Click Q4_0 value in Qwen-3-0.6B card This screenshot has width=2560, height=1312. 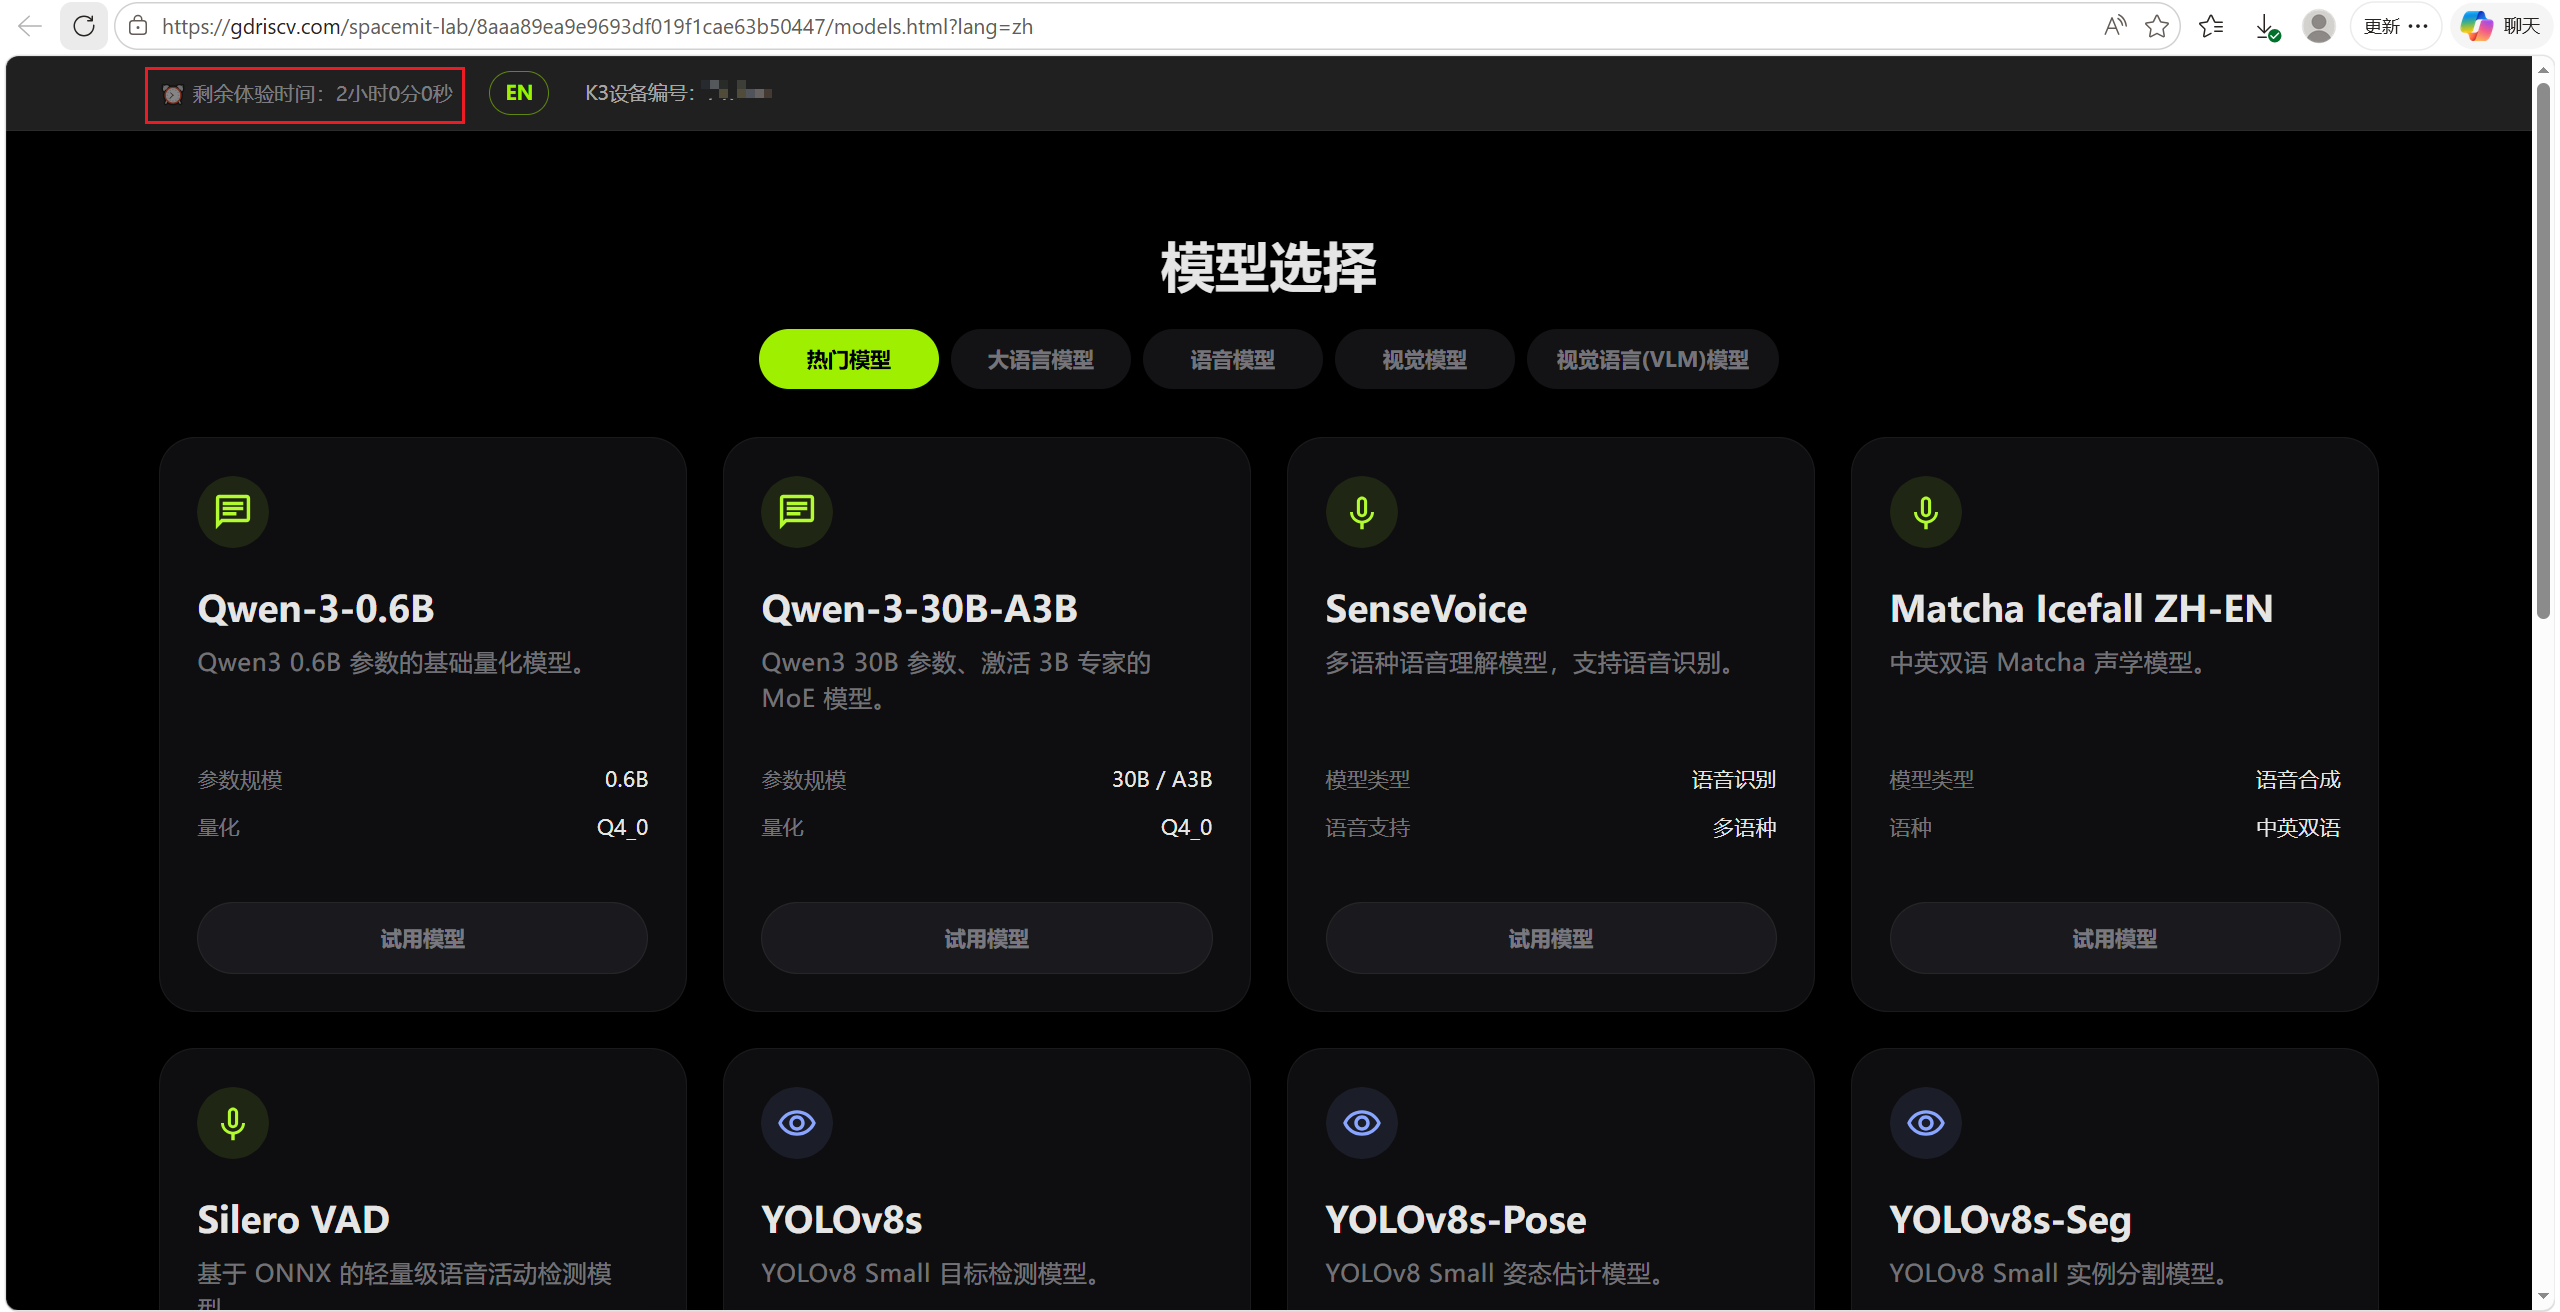623,827
